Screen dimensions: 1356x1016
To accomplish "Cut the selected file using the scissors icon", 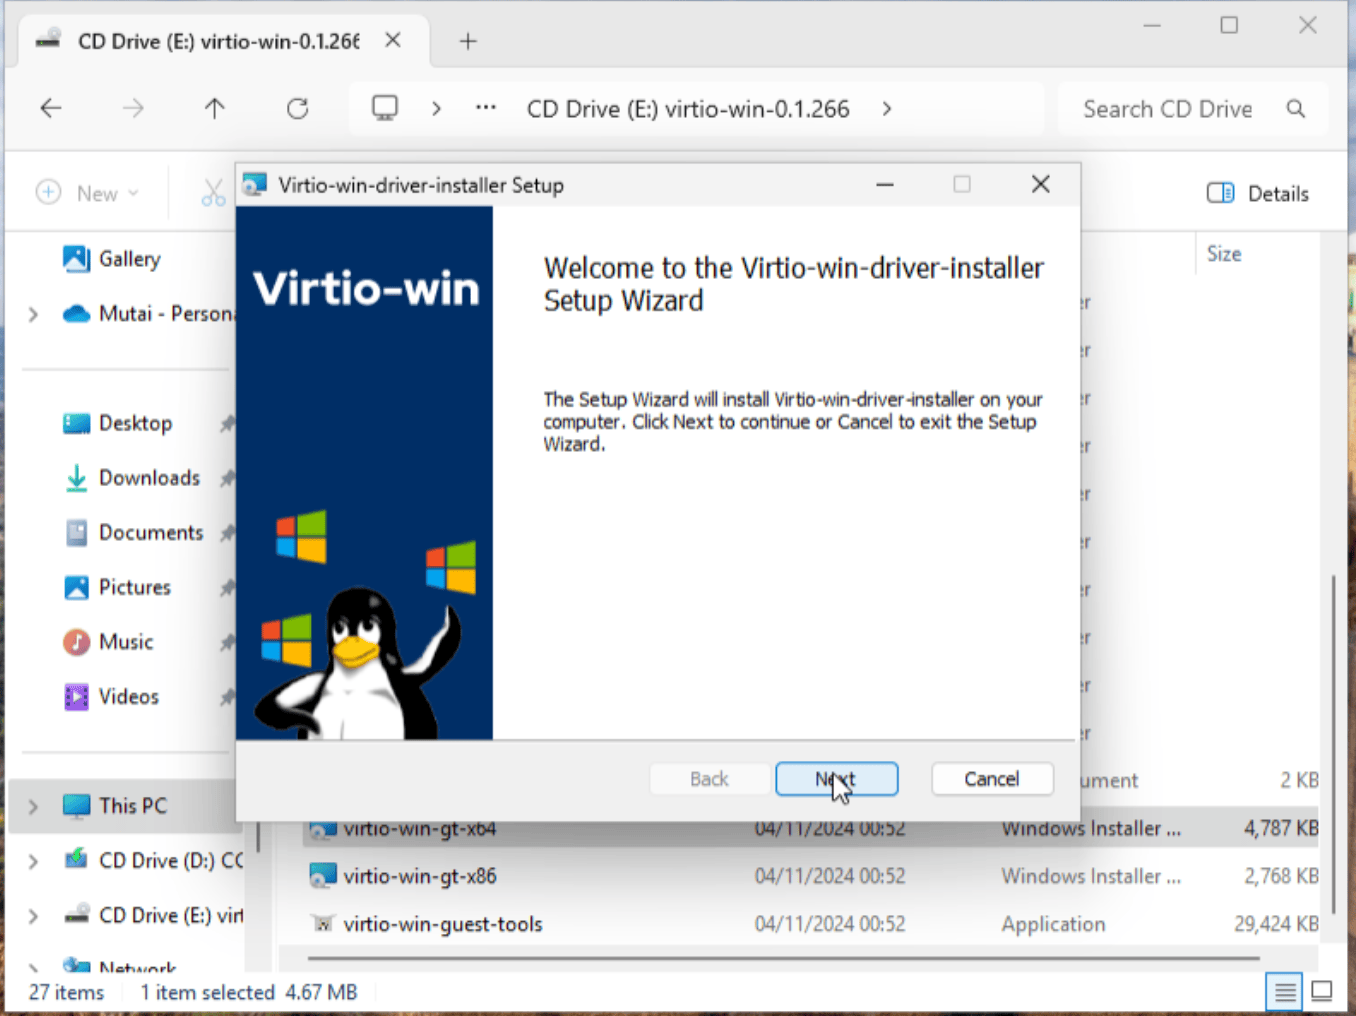I will pyautogui.click(x=212, y=192).
